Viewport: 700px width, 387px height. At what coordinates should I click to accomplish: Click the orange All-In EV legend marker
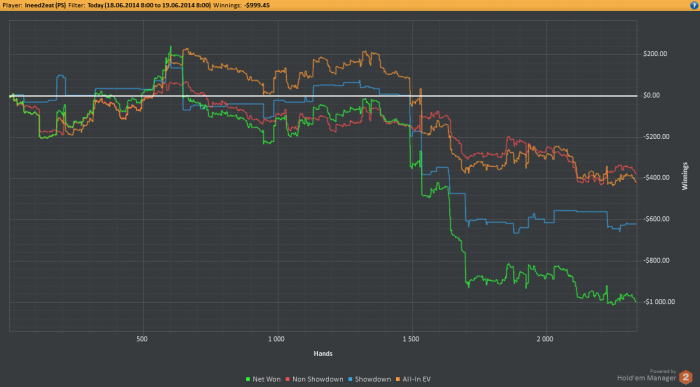coord(398,379)
